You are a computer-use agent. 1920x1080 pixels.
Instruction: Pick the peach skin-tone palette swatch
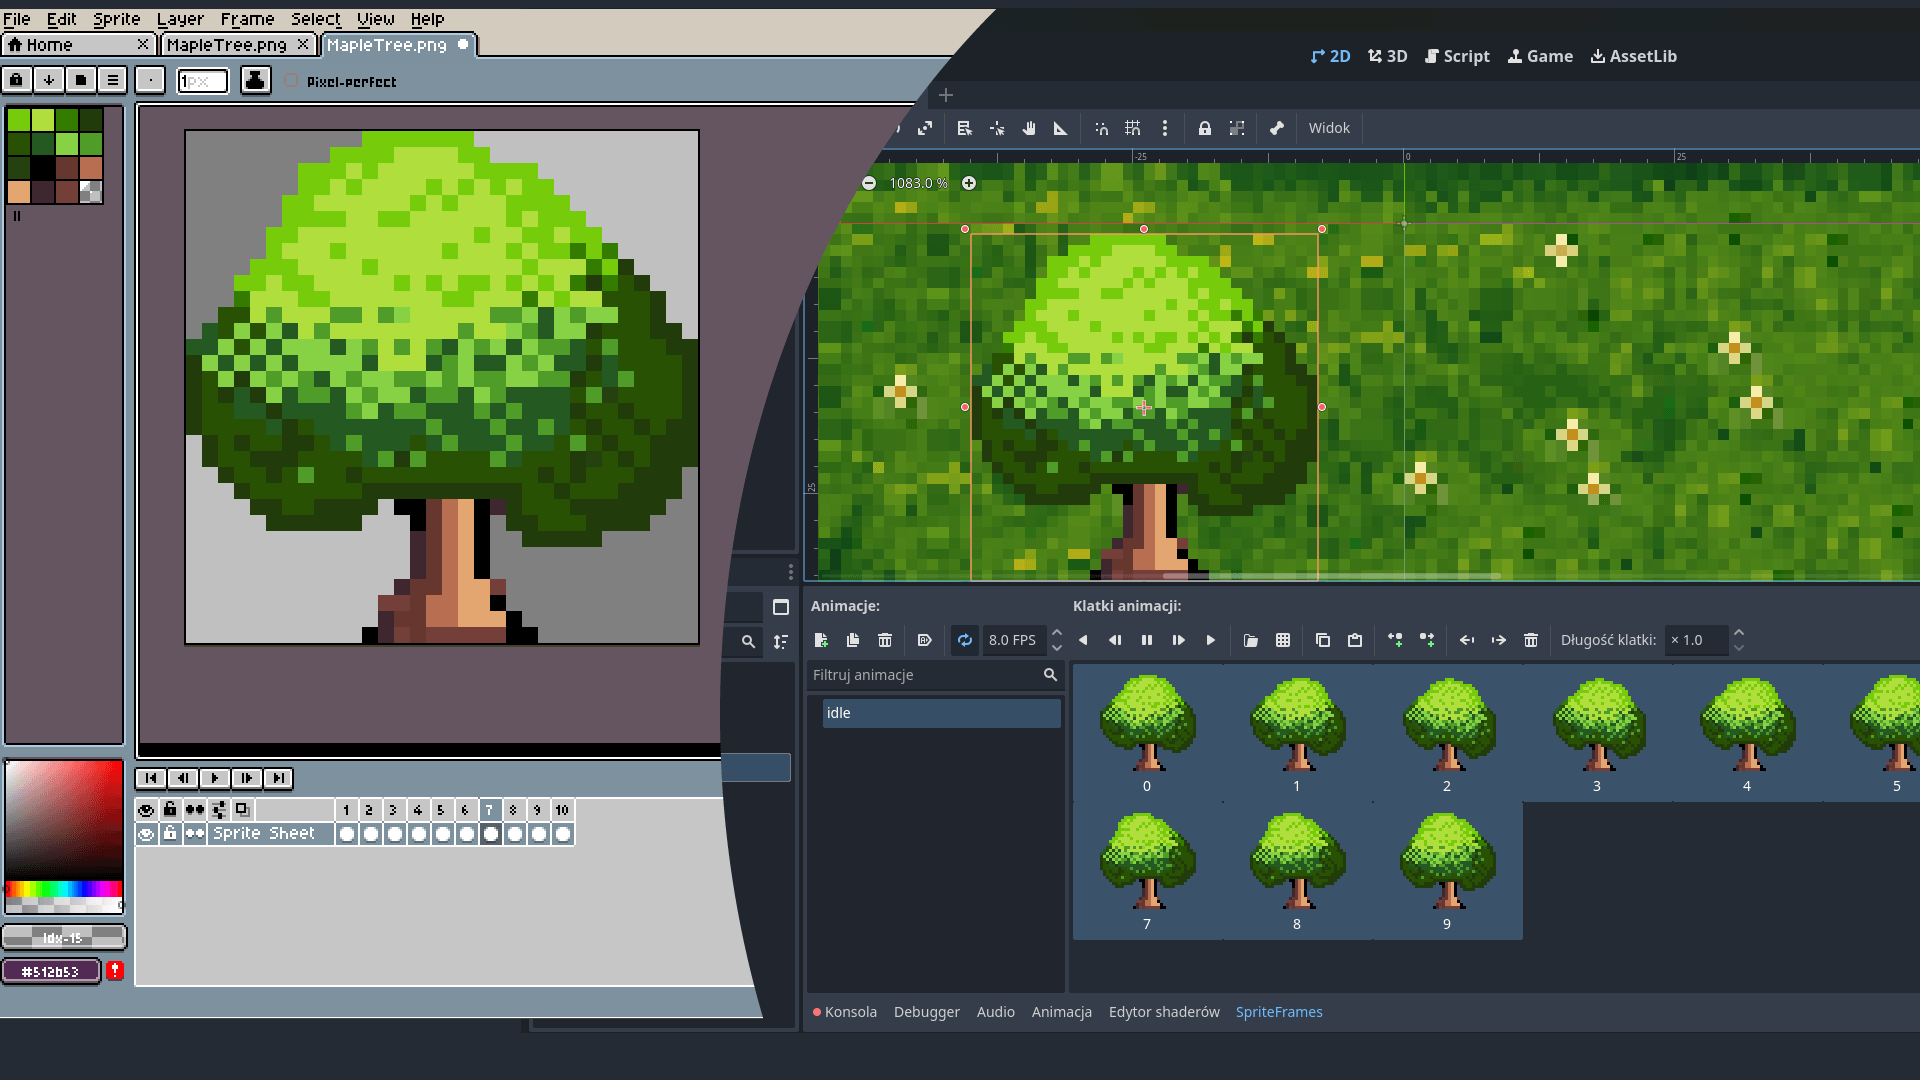coord(19,191)
